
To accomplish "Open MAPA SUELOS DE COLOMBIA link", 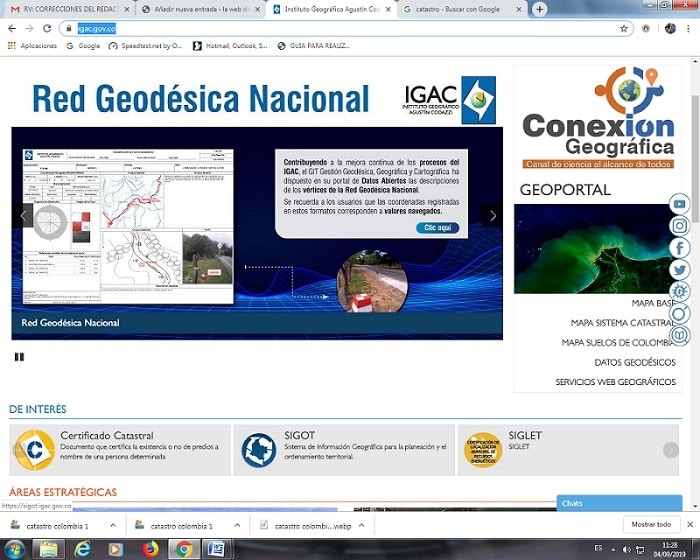I will tap(618, 343).
